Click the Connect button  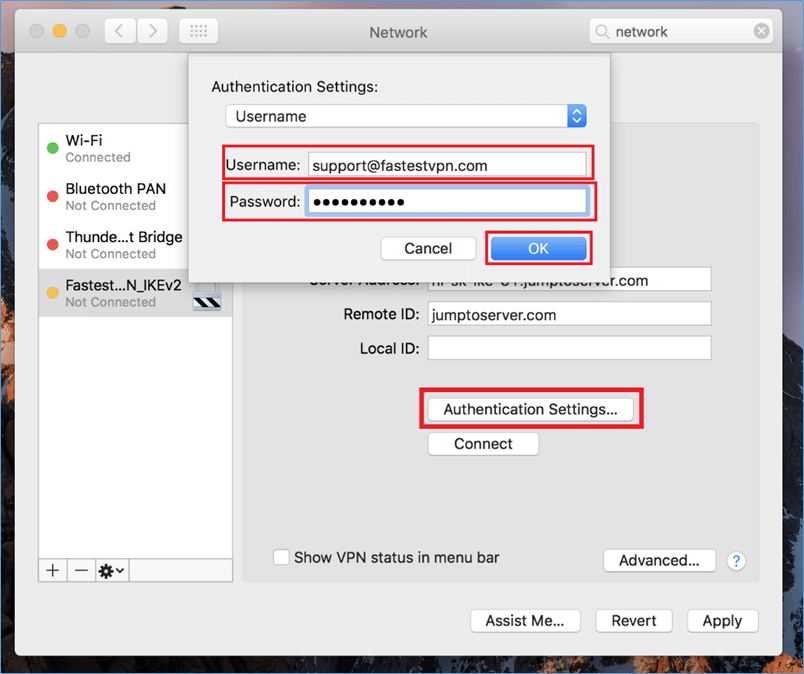pyautogui.click(x=483, y=444)
